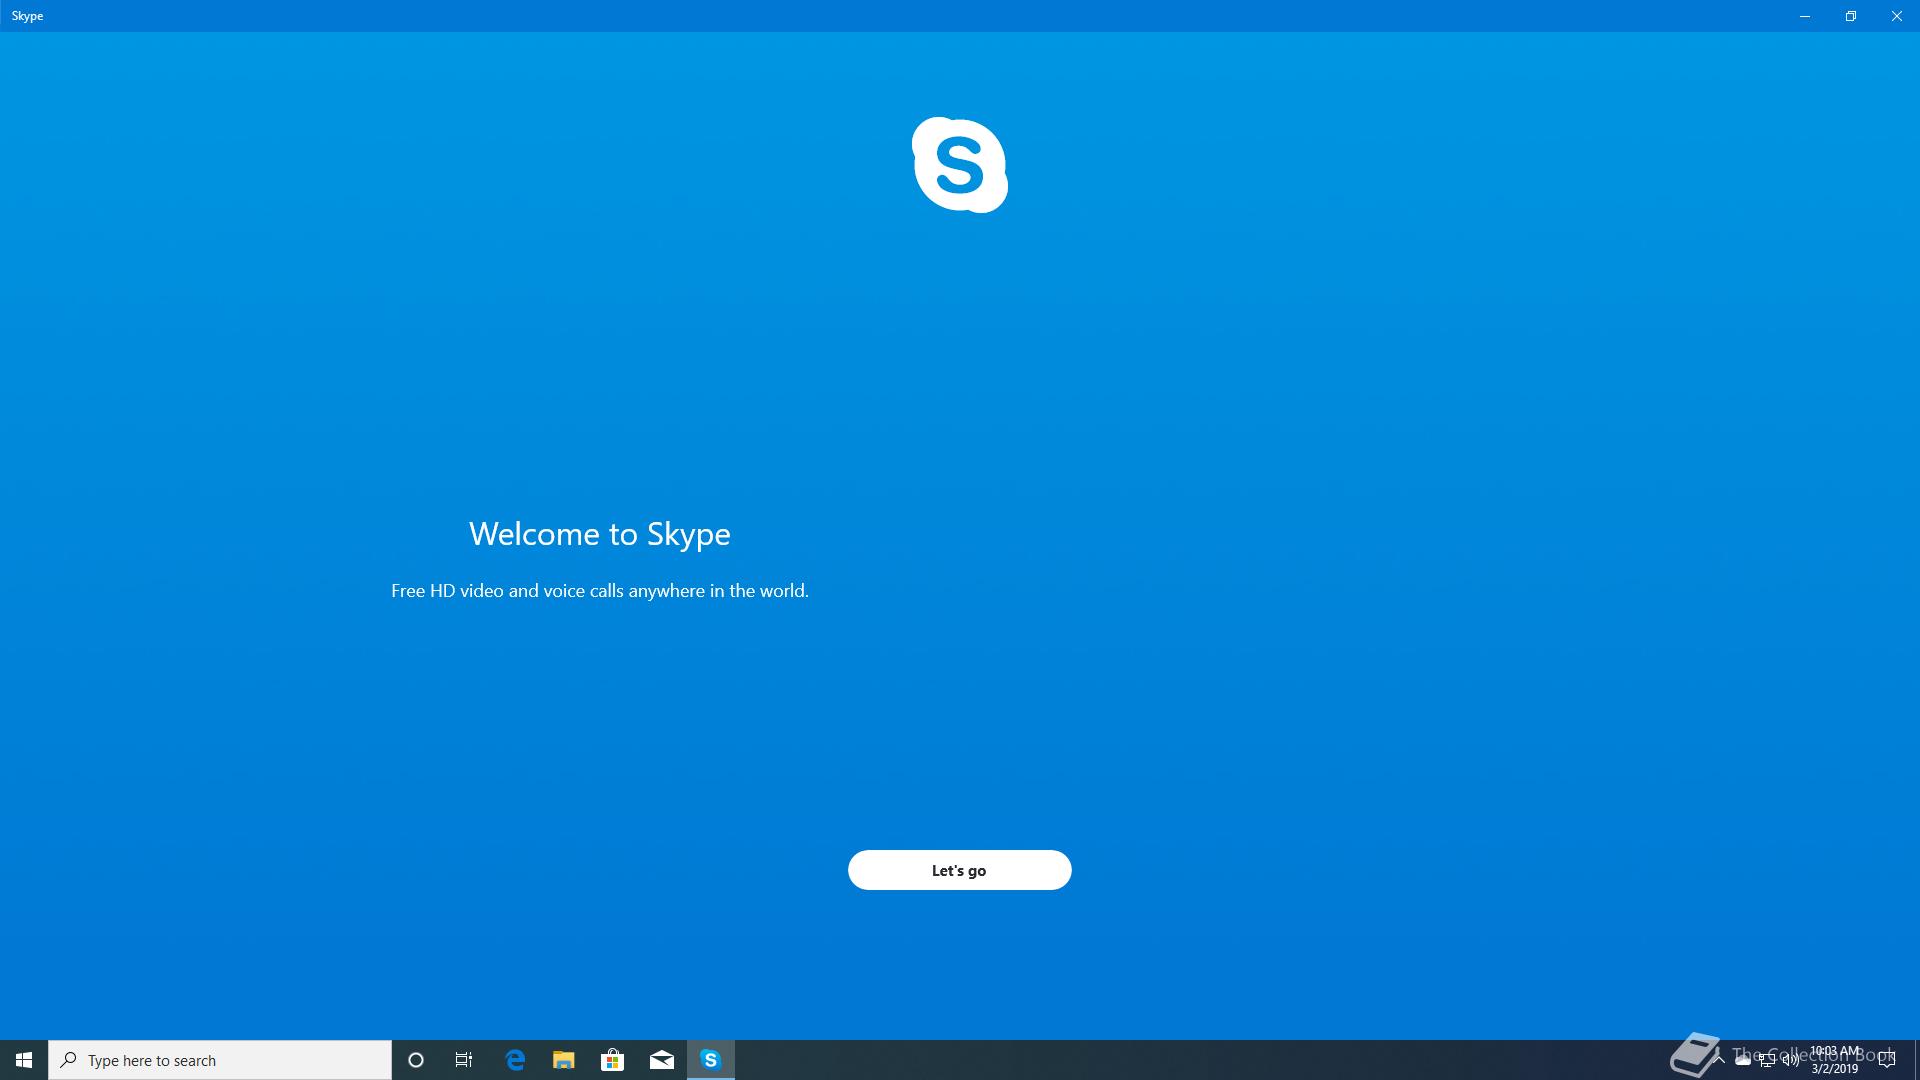Screen dimensions: 1920x1080
Task: Open Cortana from the taskbar circle icon
Action: (x=416, y=1060)
